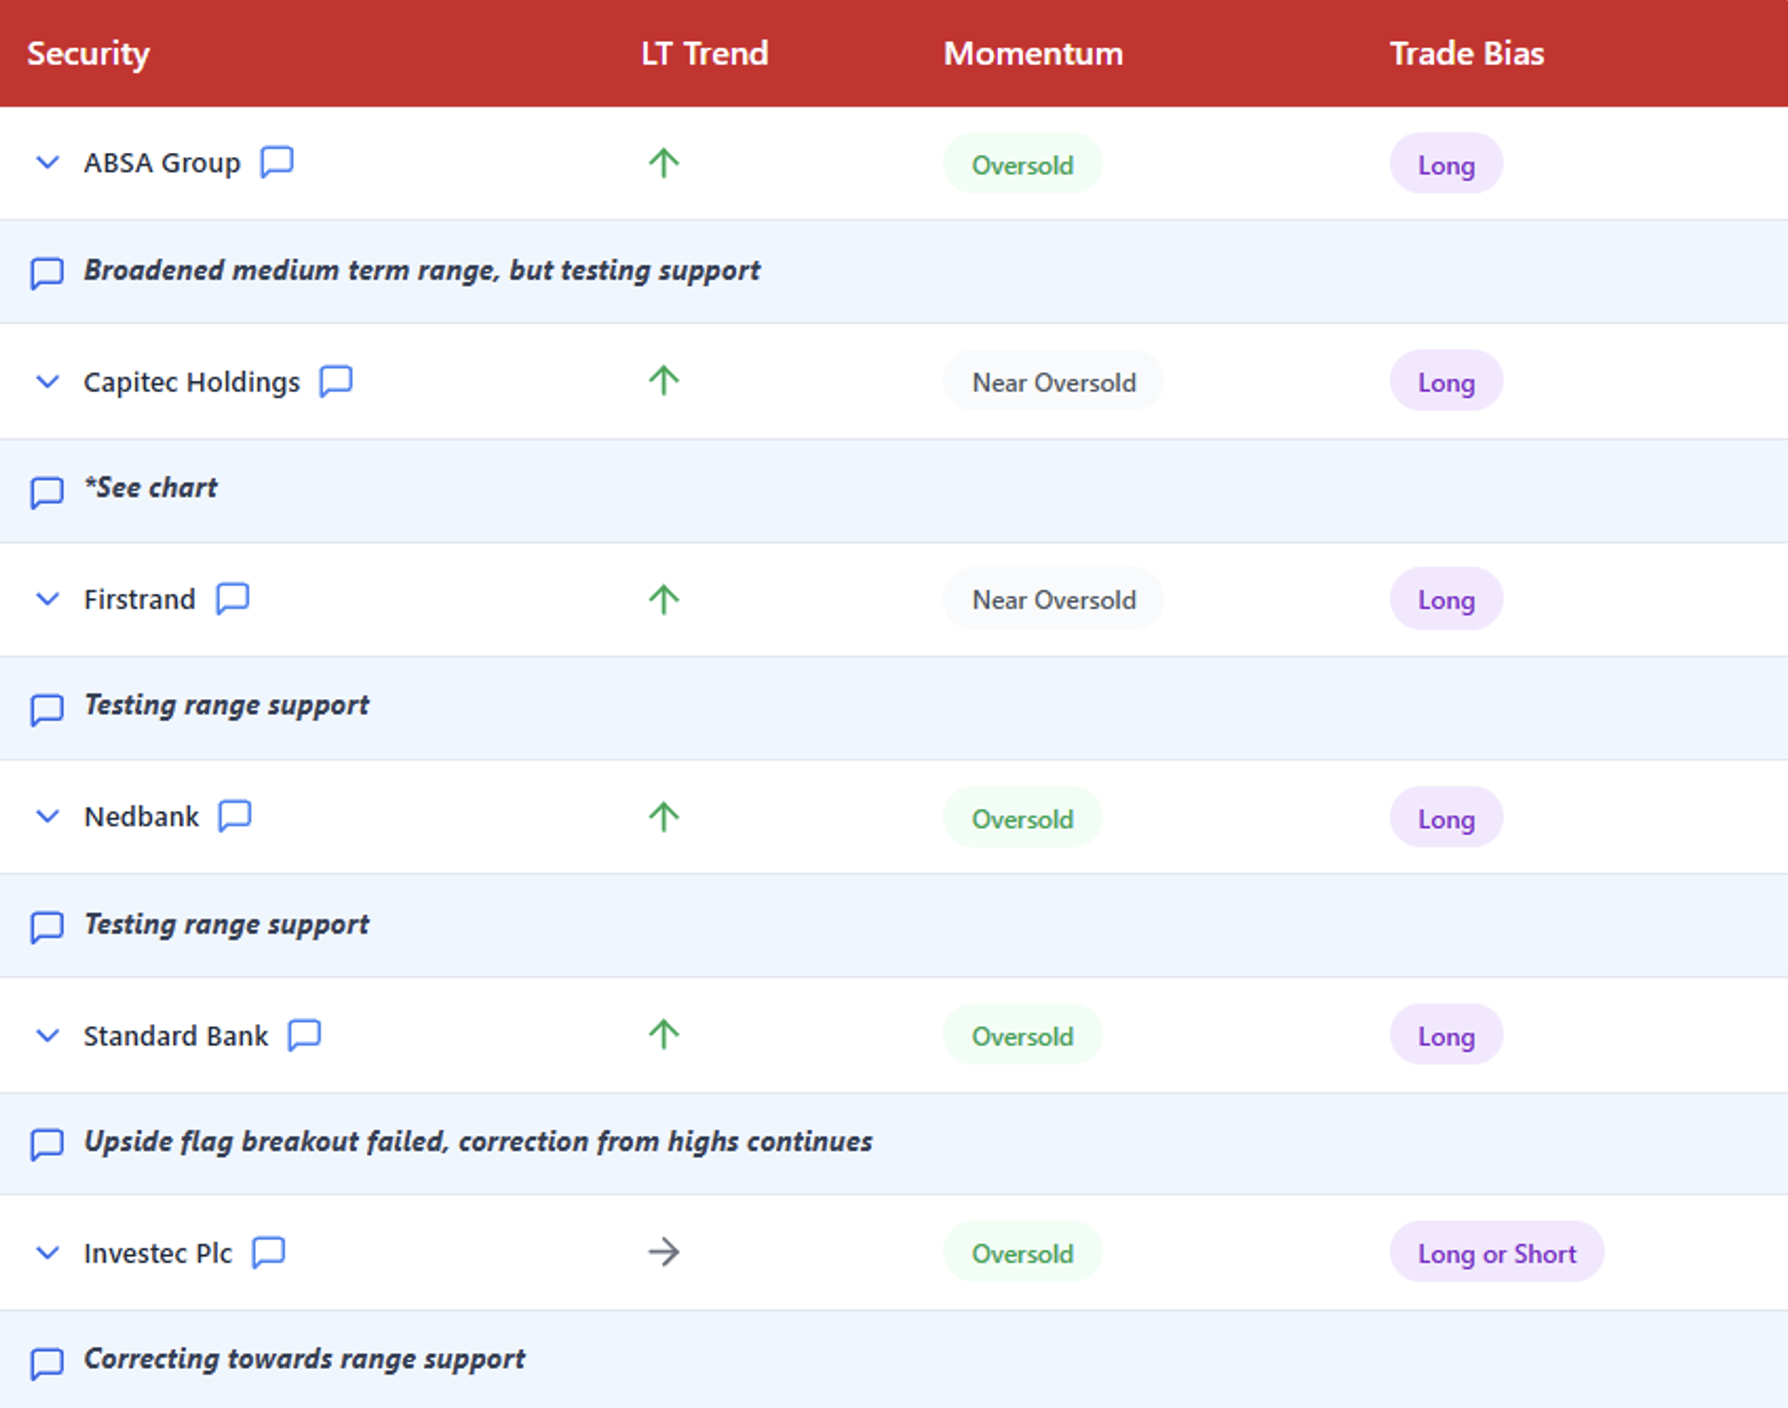The height and width of the screenshot is (1408, 1788).
Task: Click comment icon beside '*See chart' note
Action: point(47,492)
